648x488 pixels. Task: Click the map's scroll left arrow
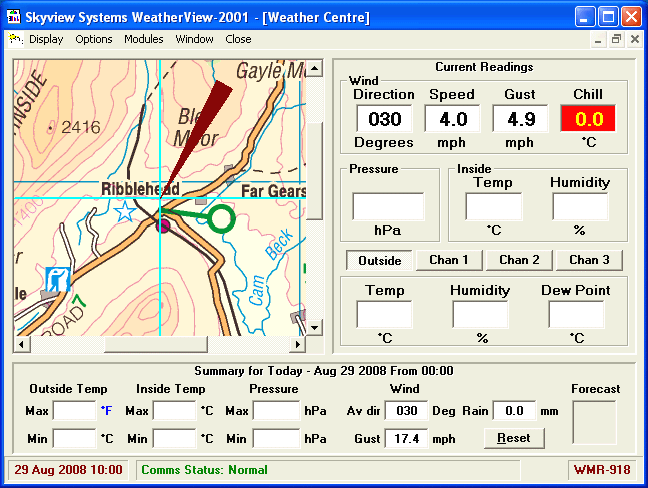coord(21,344)
